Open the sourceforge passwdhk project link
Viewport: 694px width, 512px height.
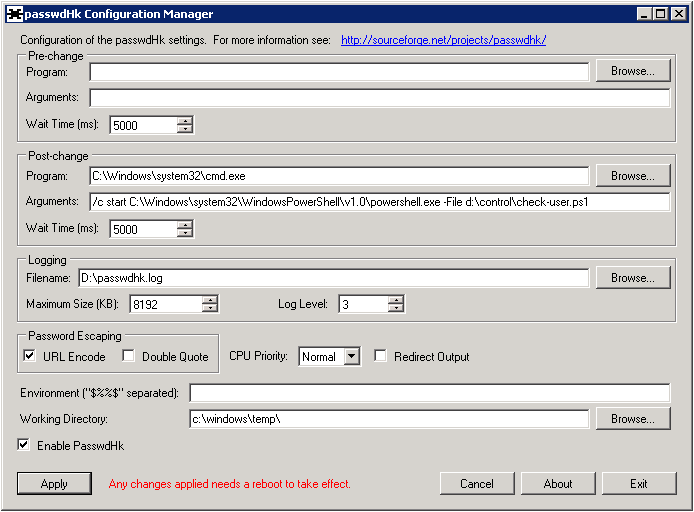[443, 40]
